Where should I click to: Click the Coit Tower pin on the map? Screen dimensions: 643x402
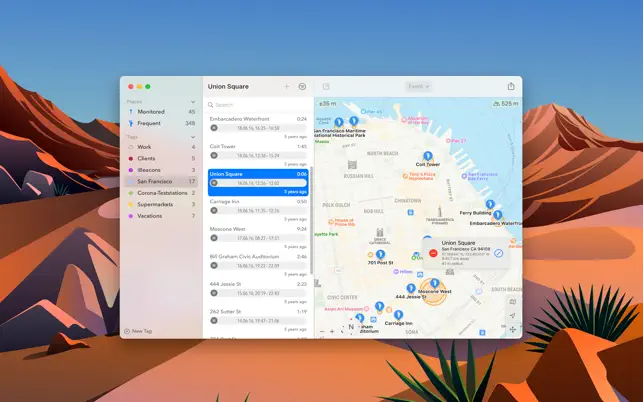(x=428, y=157)
